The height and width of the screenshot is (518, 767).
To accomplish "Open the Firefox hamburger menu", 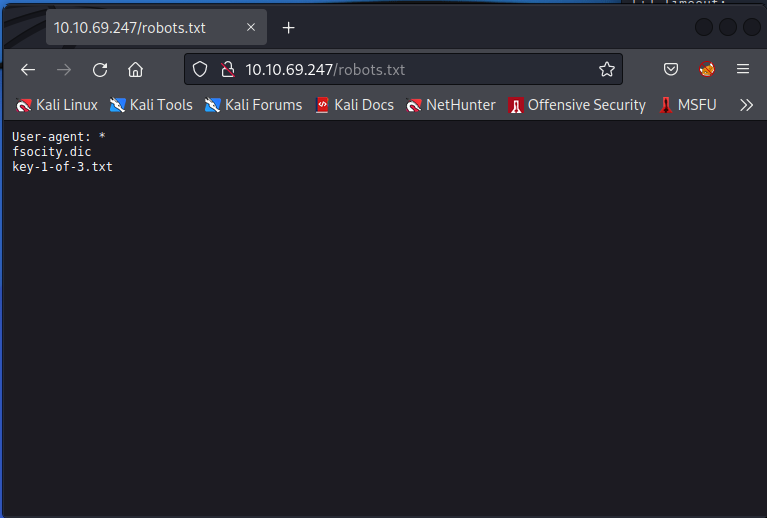I will [x=743, y=69].
